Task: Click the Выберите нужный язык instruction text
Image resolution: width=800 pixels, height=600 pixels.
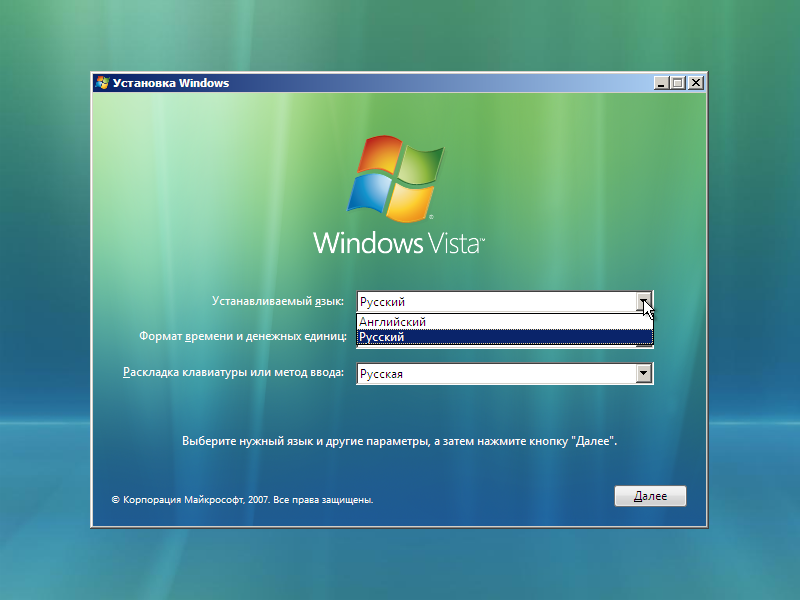Action: tap(399, 441)
